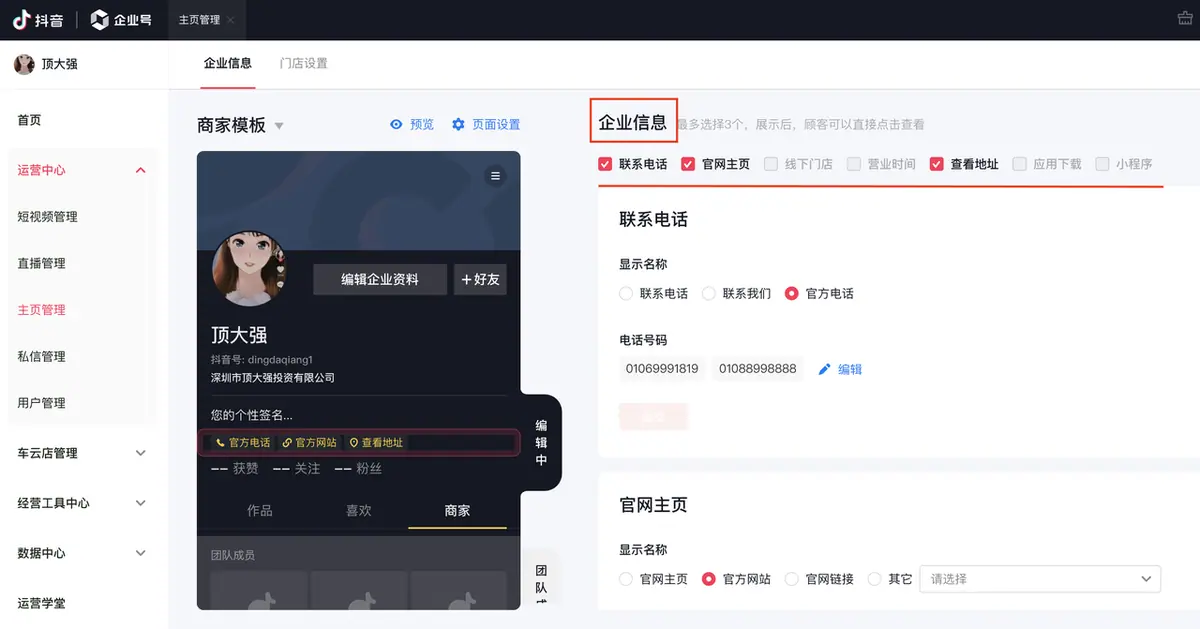The image size is (1200, 629).
Task: Select the 官网链接 radio option
Action: pos(792,579)
